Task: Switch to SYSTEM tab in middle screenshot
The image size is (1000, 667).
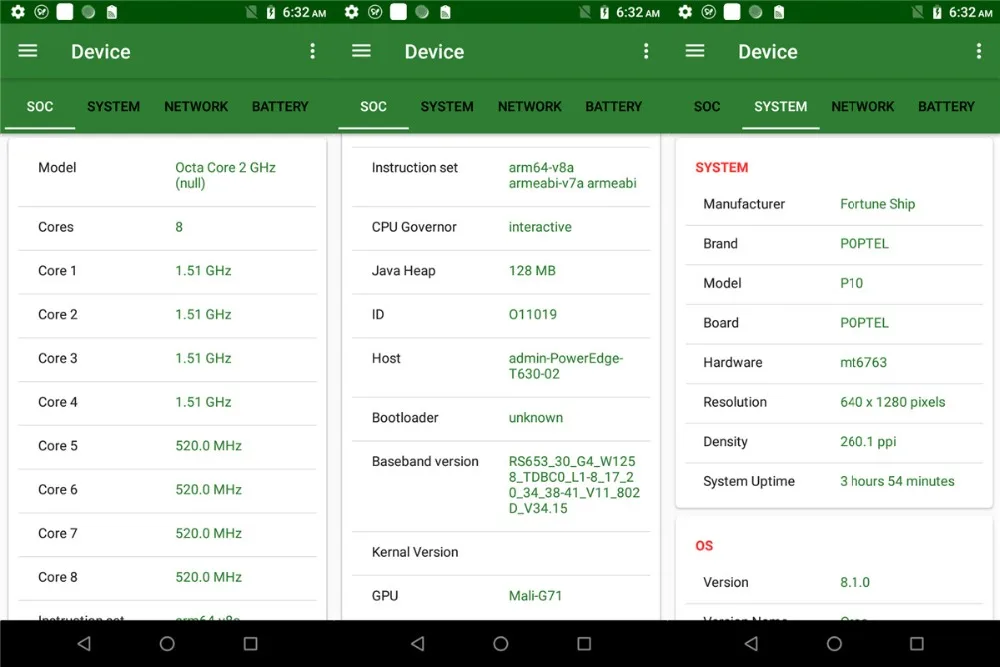Action: click(x=447, y=106)
